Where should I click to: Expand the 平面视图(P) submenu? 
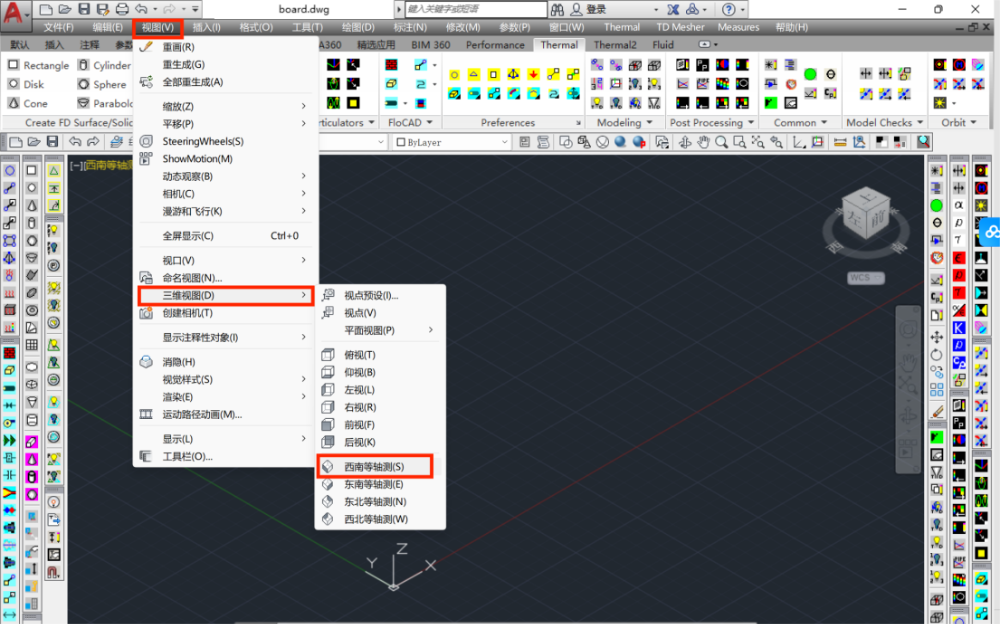380,331
